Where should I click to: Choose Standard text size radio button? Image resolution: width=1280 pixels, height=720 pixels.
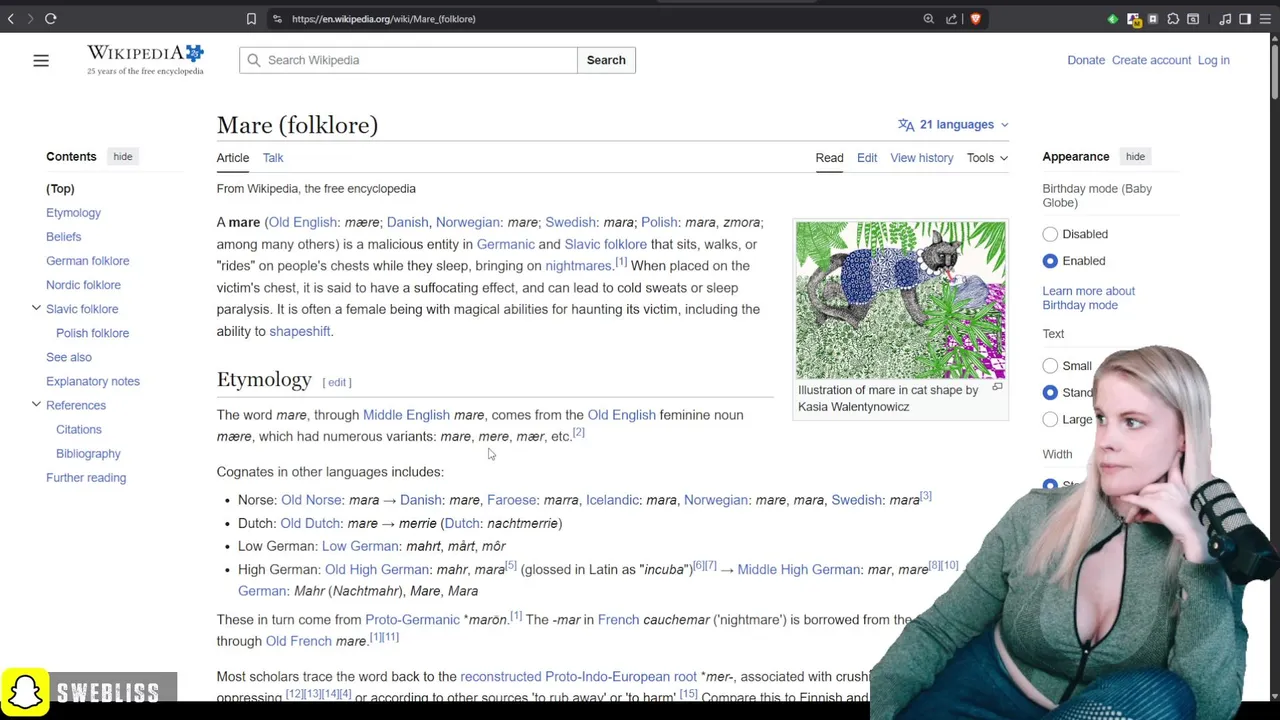[x=1050, y=393]
